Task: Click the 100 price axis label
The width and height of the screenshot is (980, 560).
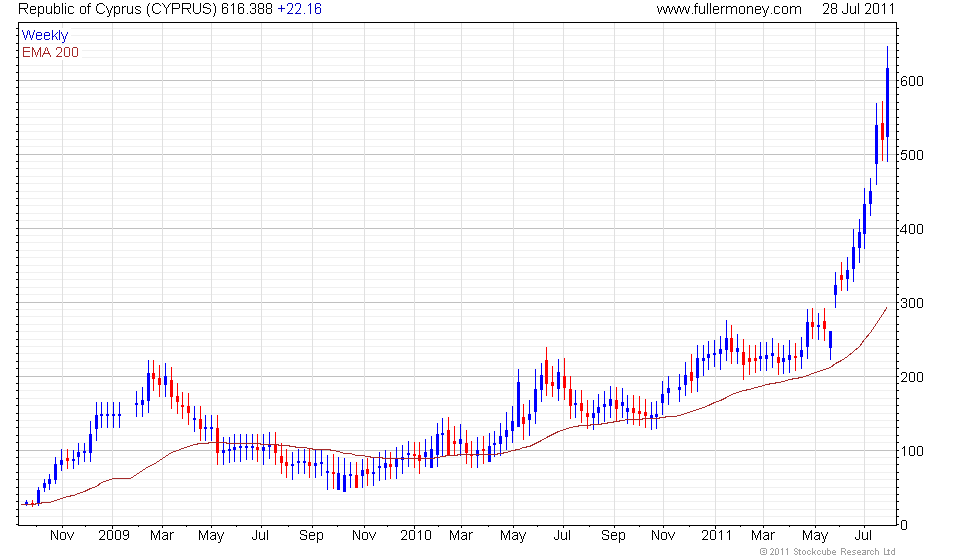Action: [x=910, y=451]
